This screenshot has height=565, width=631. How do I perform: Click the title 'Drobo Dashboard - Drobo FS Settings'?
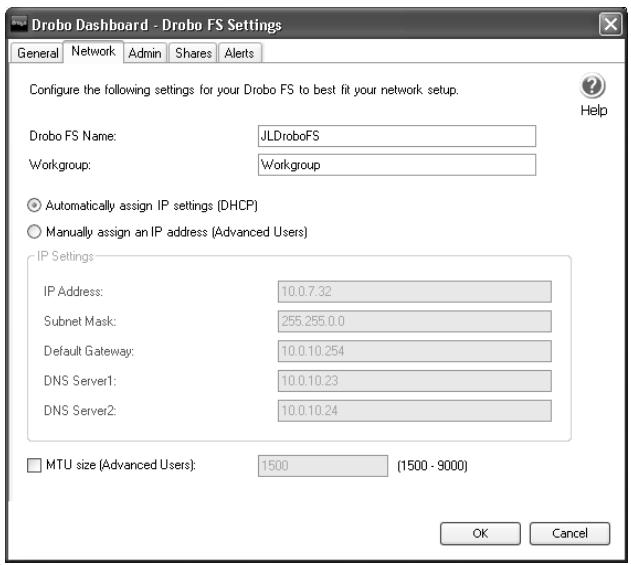tap(157, 25)
